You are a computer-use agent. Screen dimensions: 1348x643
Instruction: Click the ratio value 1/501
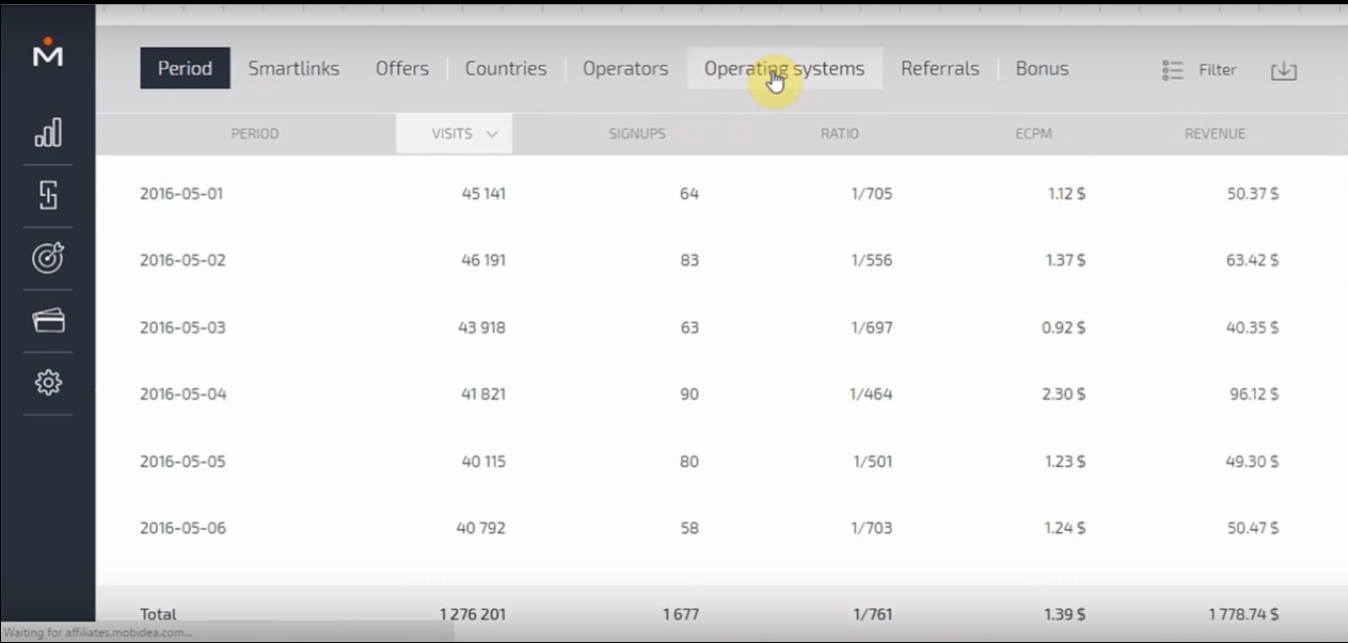coord(873,461)
